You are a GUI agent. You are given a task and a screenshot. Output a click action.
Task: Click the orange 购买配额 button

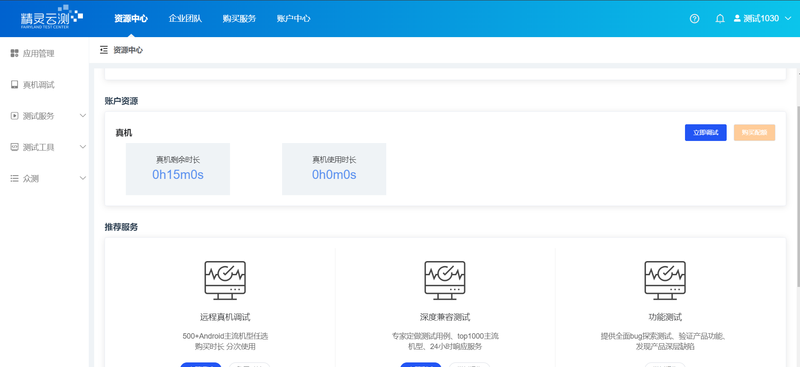click(754, 133)
